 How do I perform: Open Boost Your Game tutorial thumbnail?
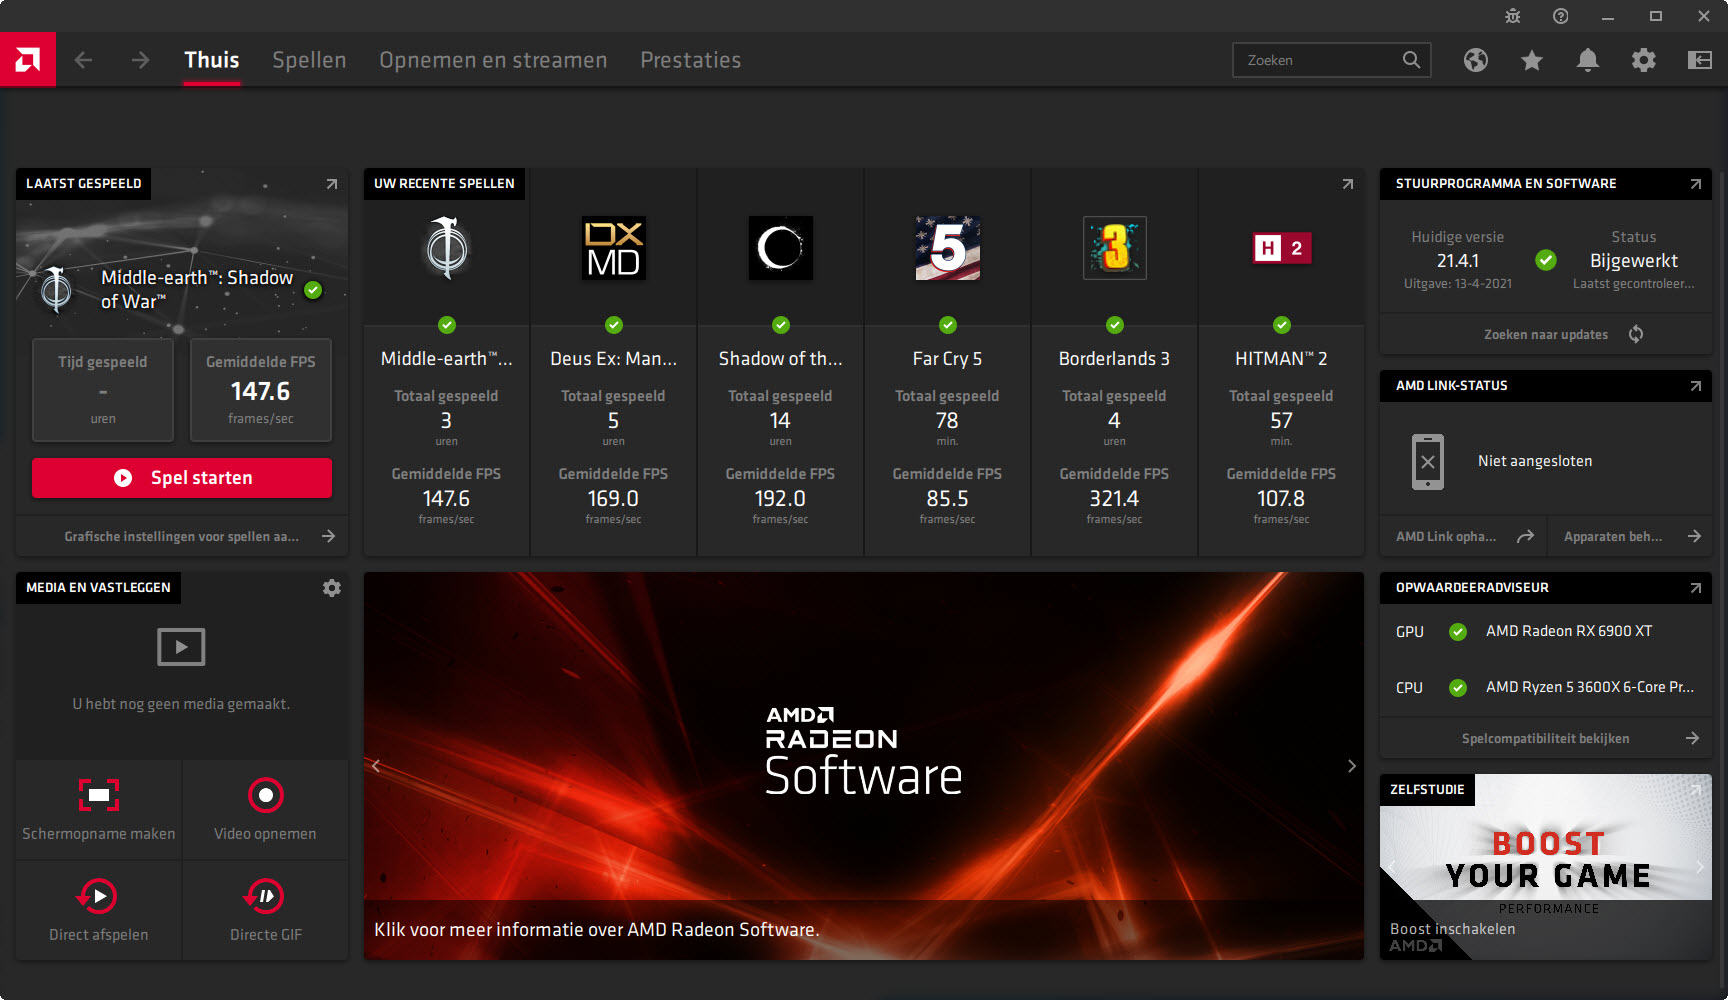click(x=1546, y=867)
